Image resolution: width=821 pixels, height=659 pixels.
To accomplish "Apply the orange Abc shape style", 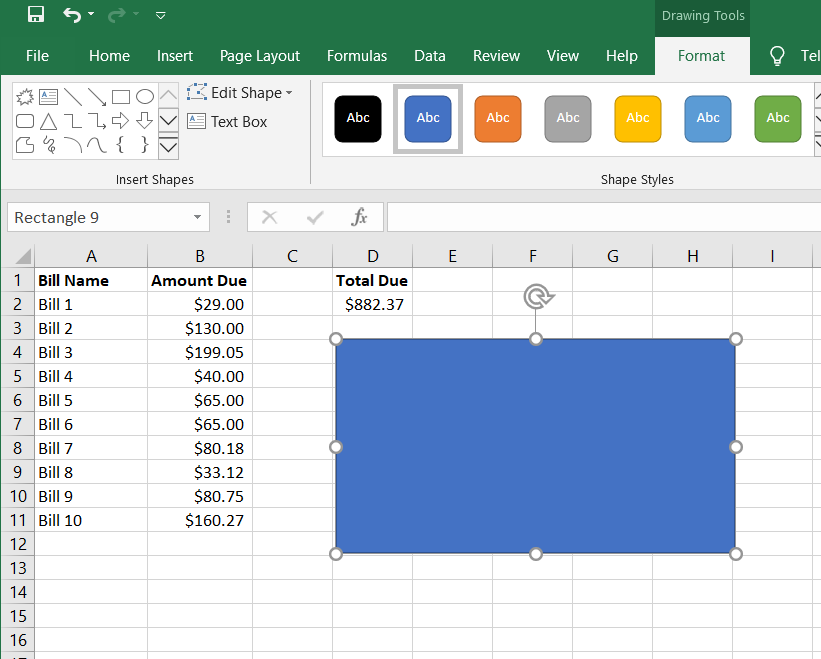I will tap(498, 118).
